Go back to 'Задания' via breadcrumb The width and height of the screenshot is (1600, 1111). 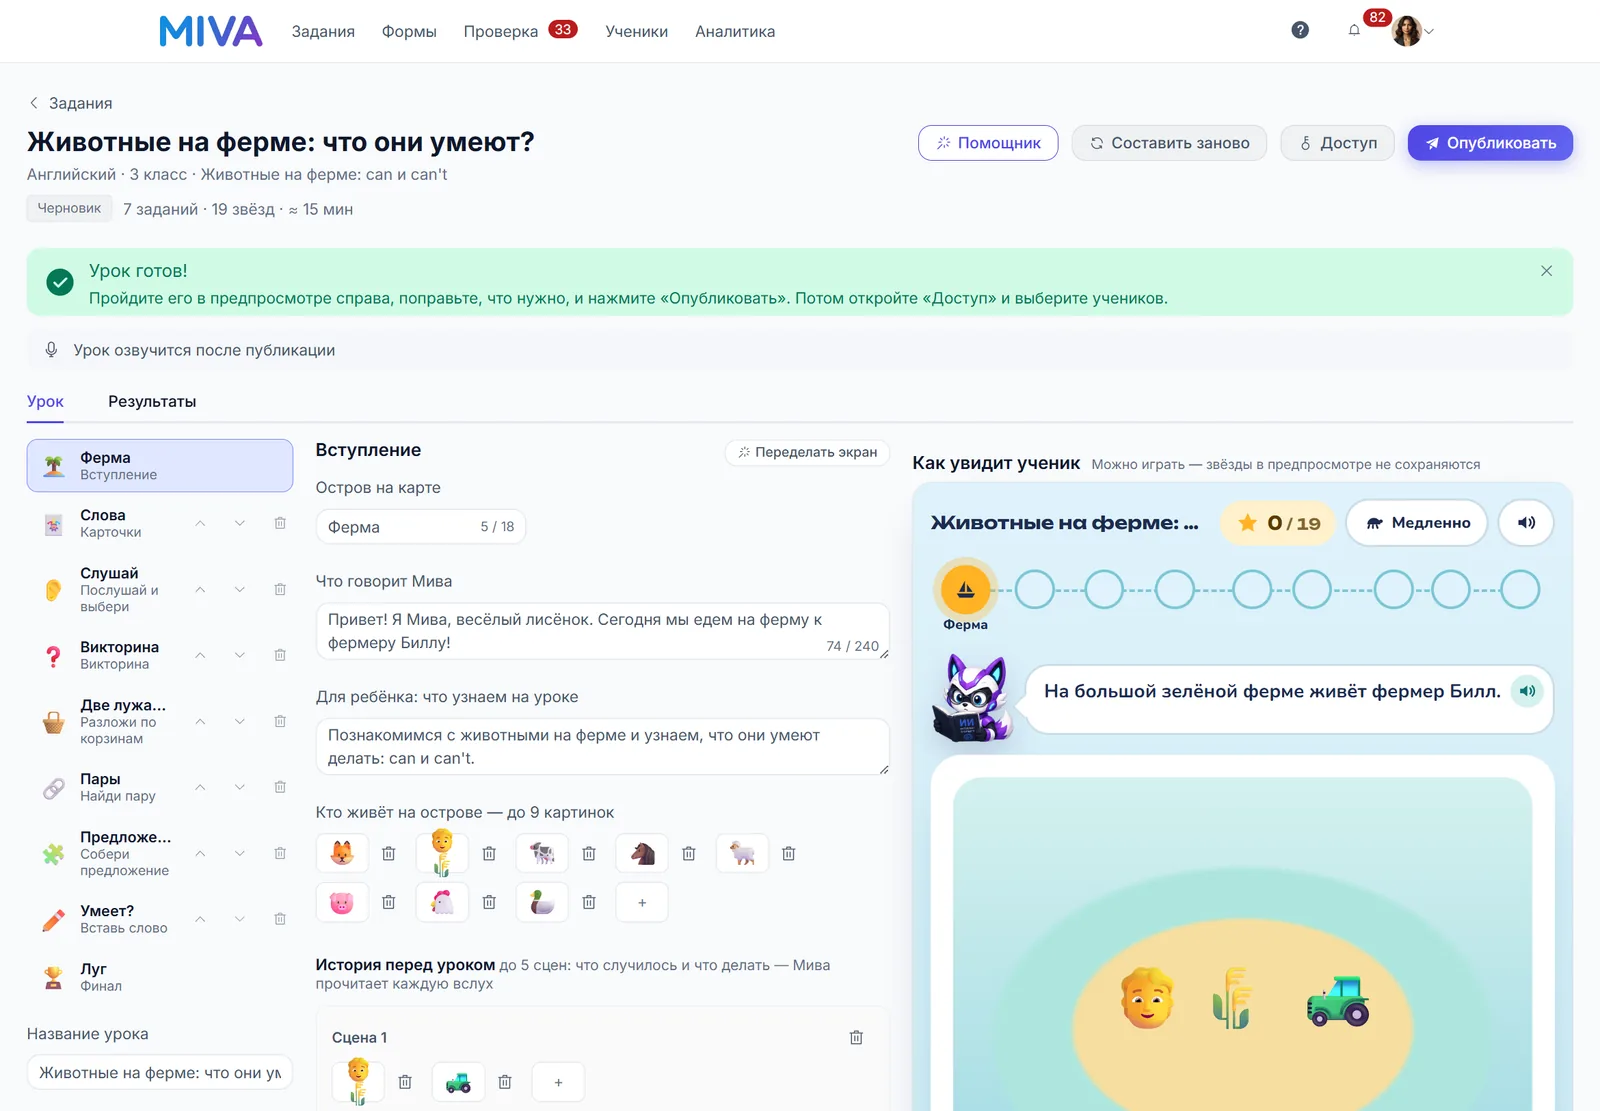70,103
